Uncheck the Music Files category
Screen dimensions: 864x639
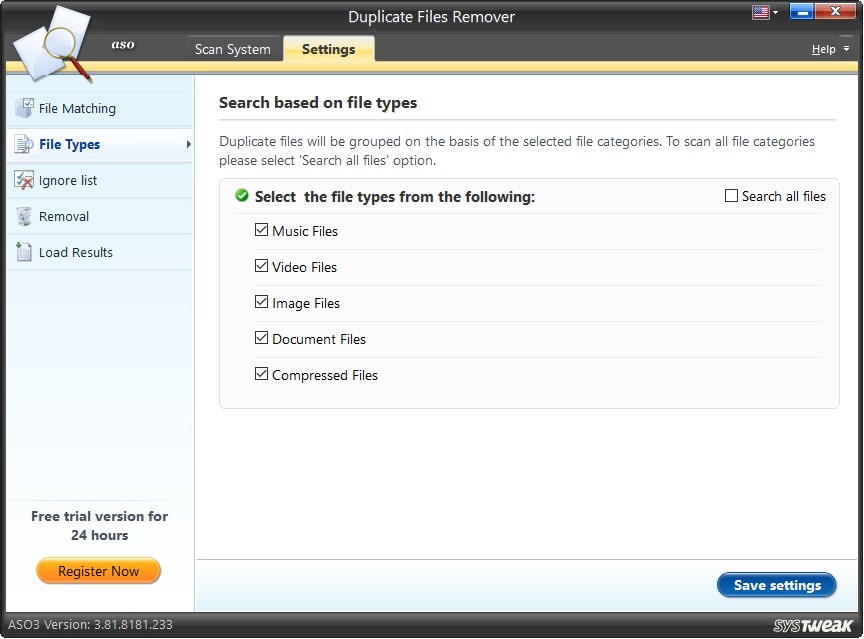(262, 230)
